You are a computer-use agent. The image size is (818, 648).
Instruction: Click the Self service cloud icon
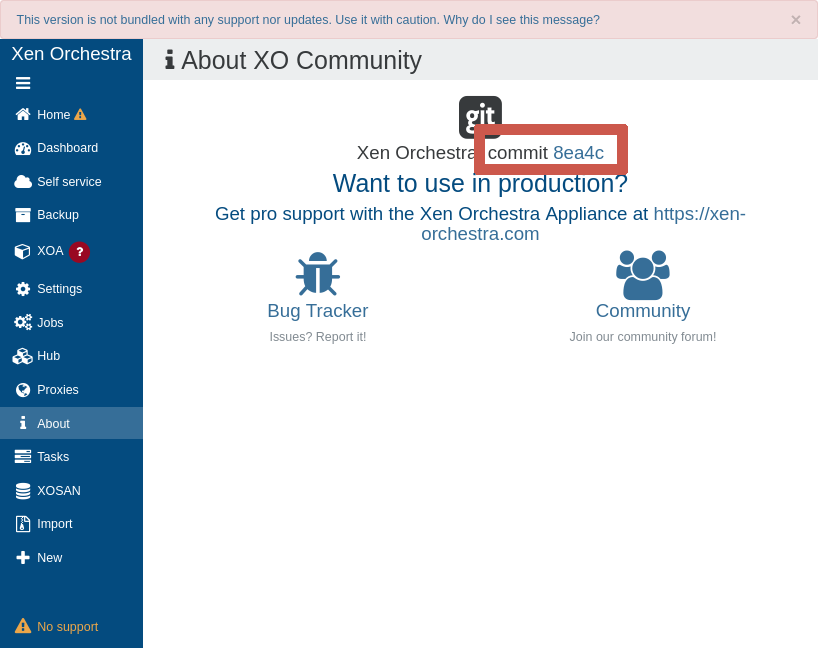(23, 182)
